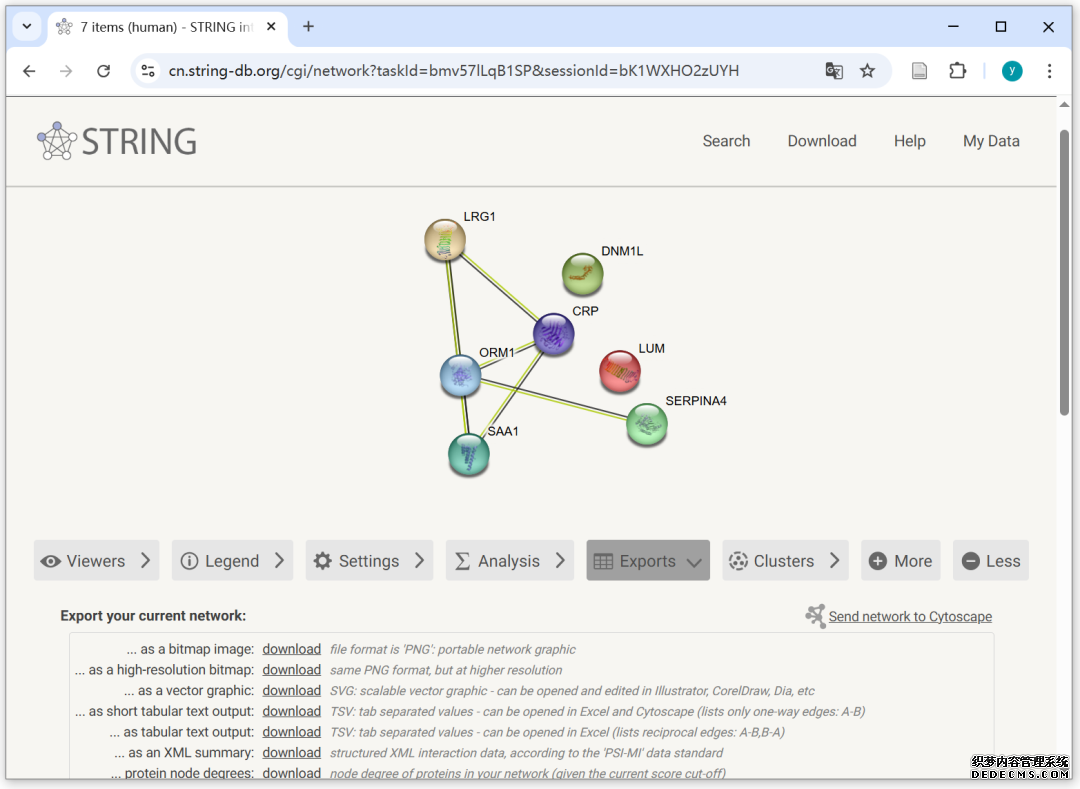Expand the Viewers panel
The image size is (1080, 789).
[97, 561]
